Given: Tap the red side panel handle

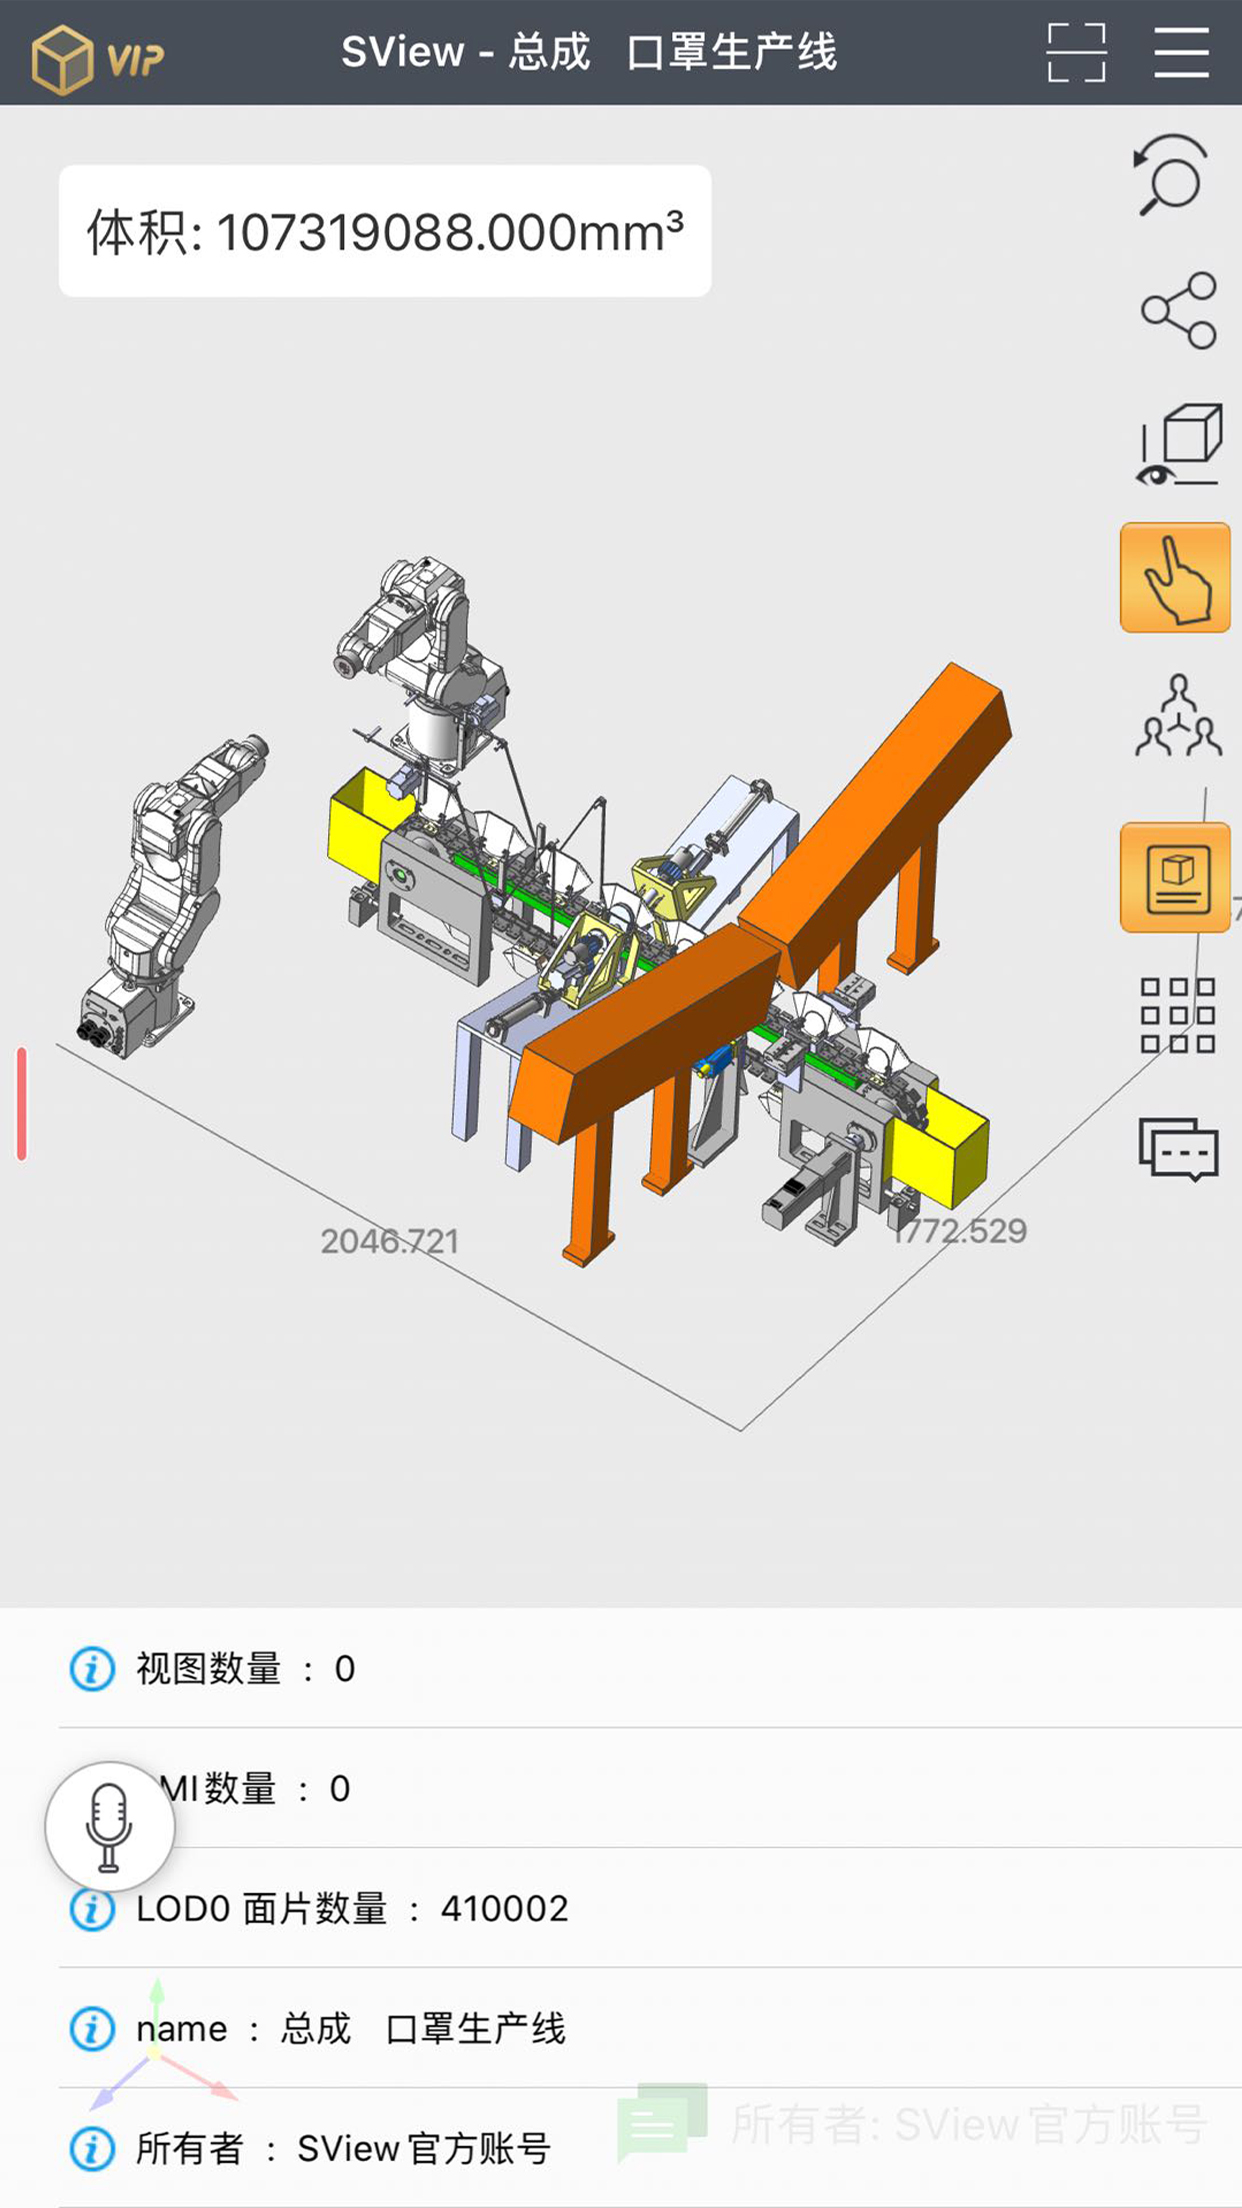Looking at the screenshot, I should (22, 1103).
